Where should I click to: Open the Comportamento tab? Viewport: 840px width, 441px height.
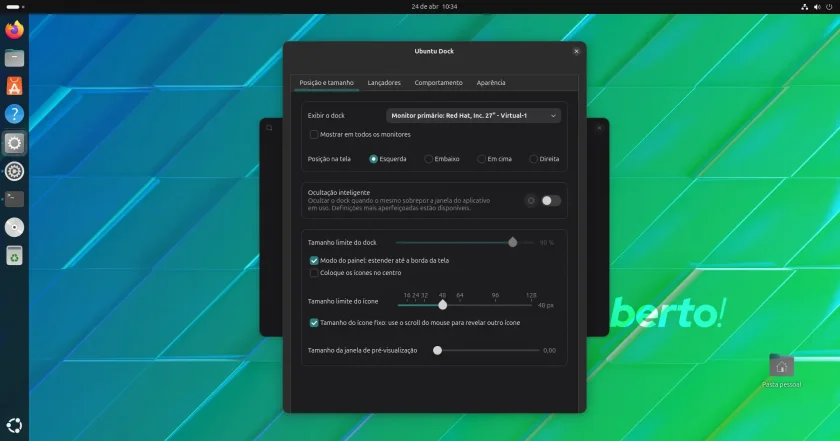(x=438, y=83)
